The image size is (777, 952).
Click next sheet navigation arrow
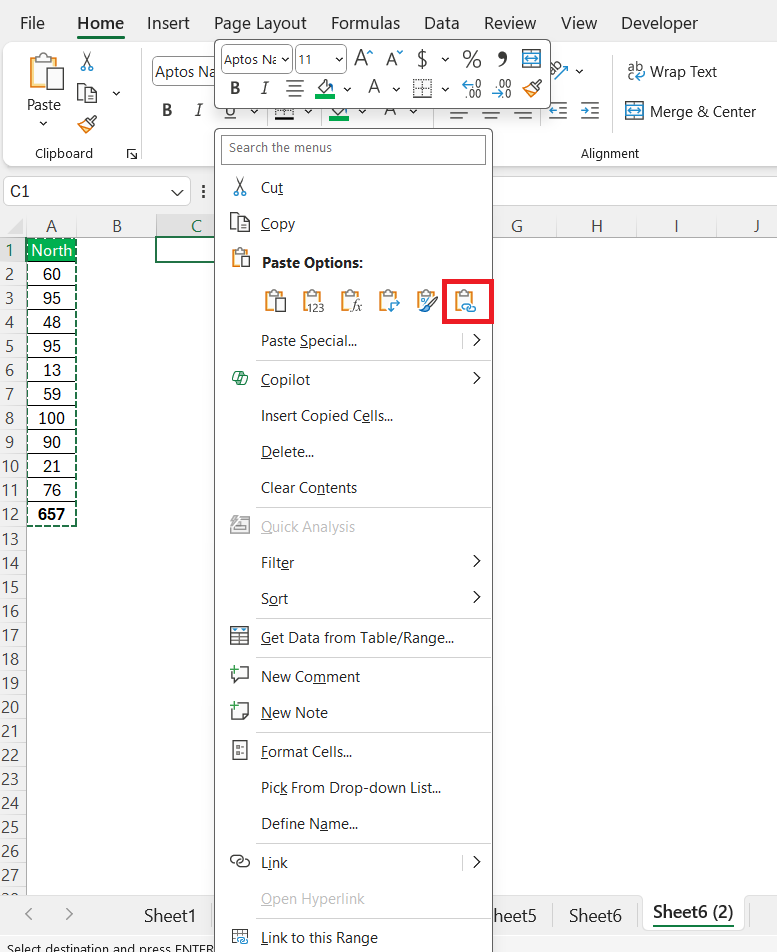point(69,914)
